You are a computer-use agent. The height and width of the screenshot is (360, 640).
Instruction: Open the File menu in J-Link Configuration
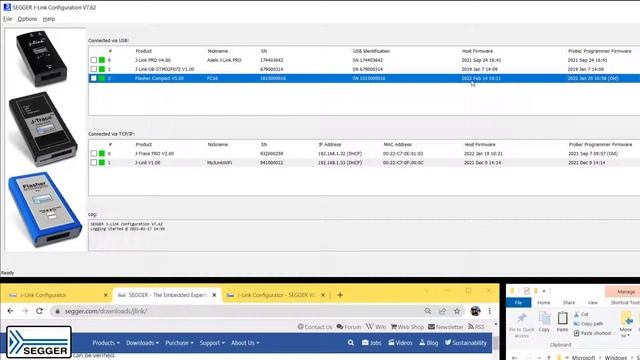[7, 19]
